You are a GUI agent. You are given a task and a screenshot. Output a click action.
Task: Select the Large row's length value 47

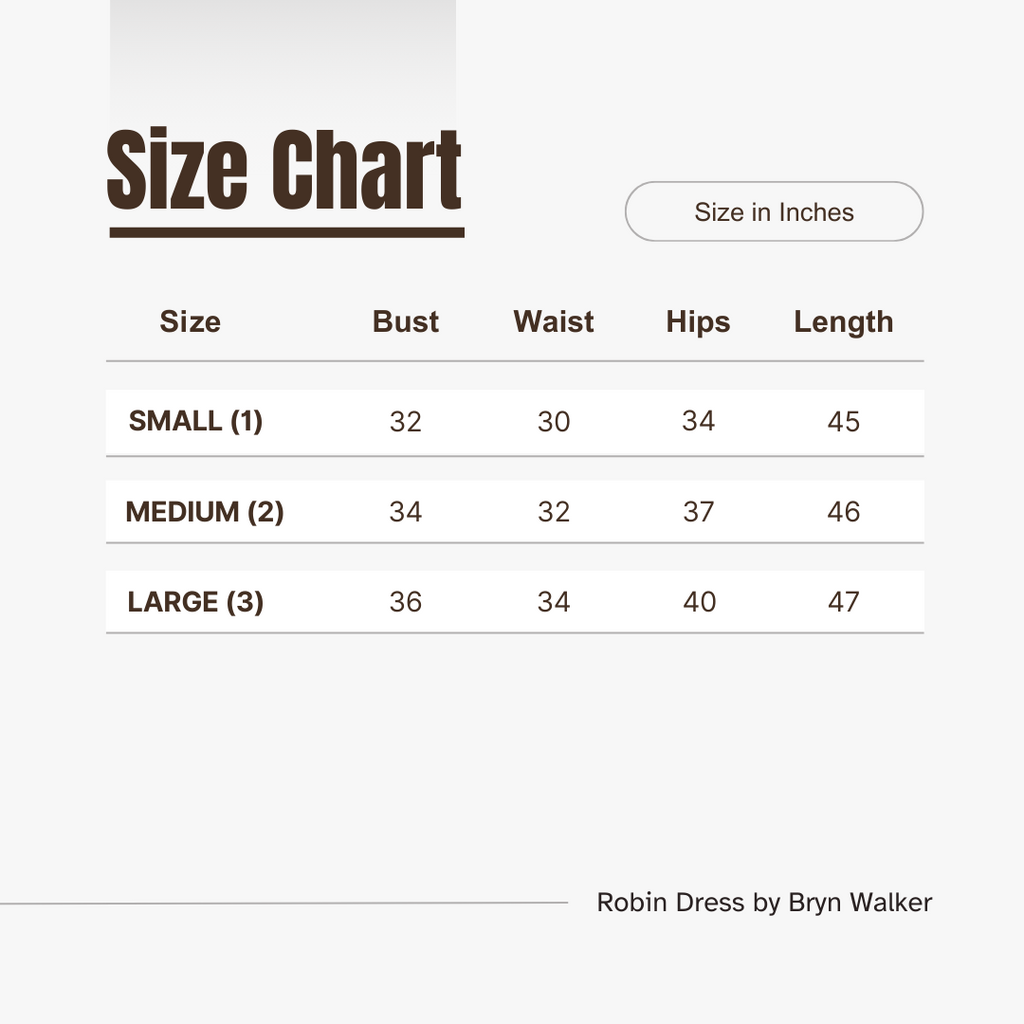[843, 602]
